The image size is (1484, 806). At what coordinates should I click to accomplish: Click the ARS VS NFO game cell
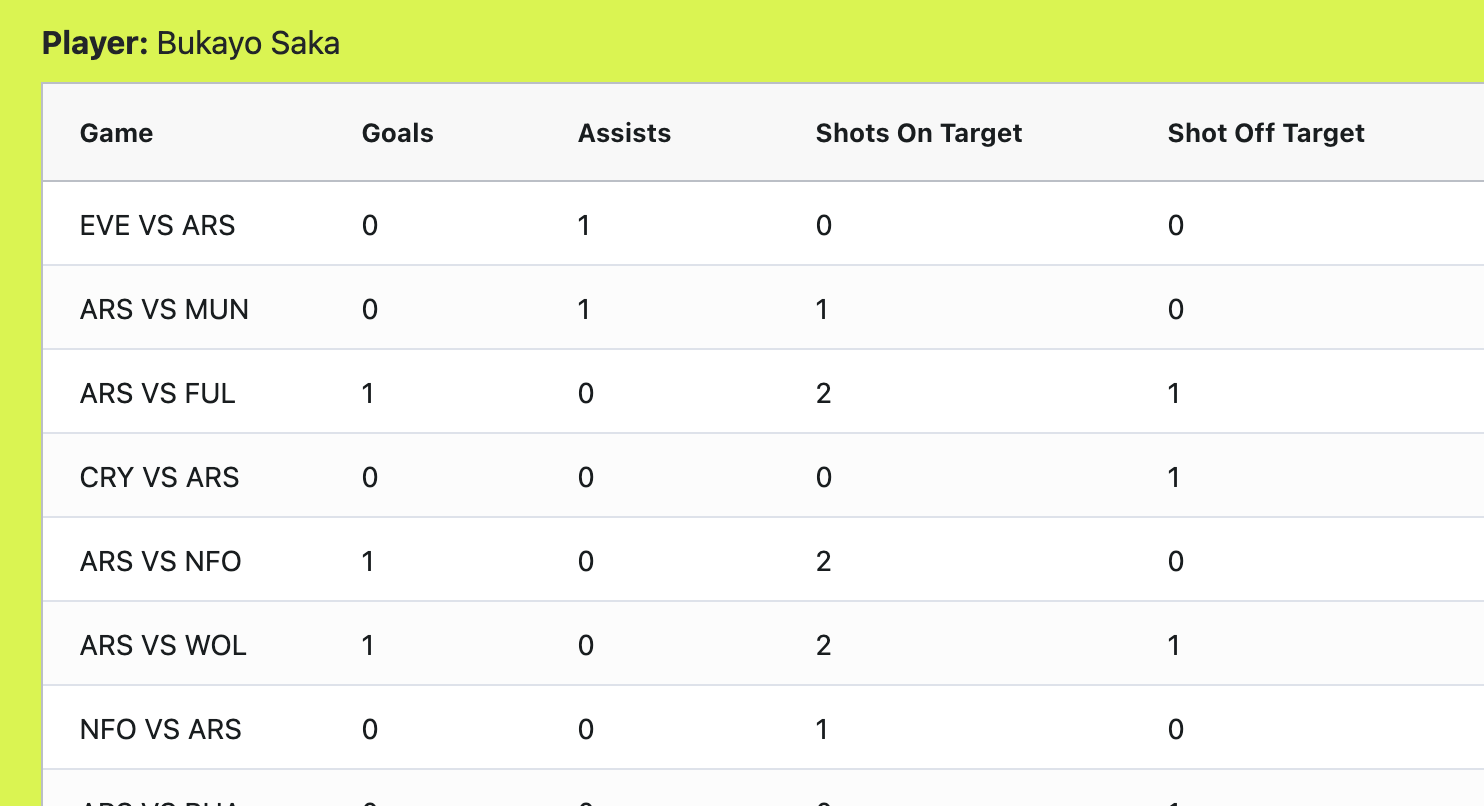[x=160, y=561]
